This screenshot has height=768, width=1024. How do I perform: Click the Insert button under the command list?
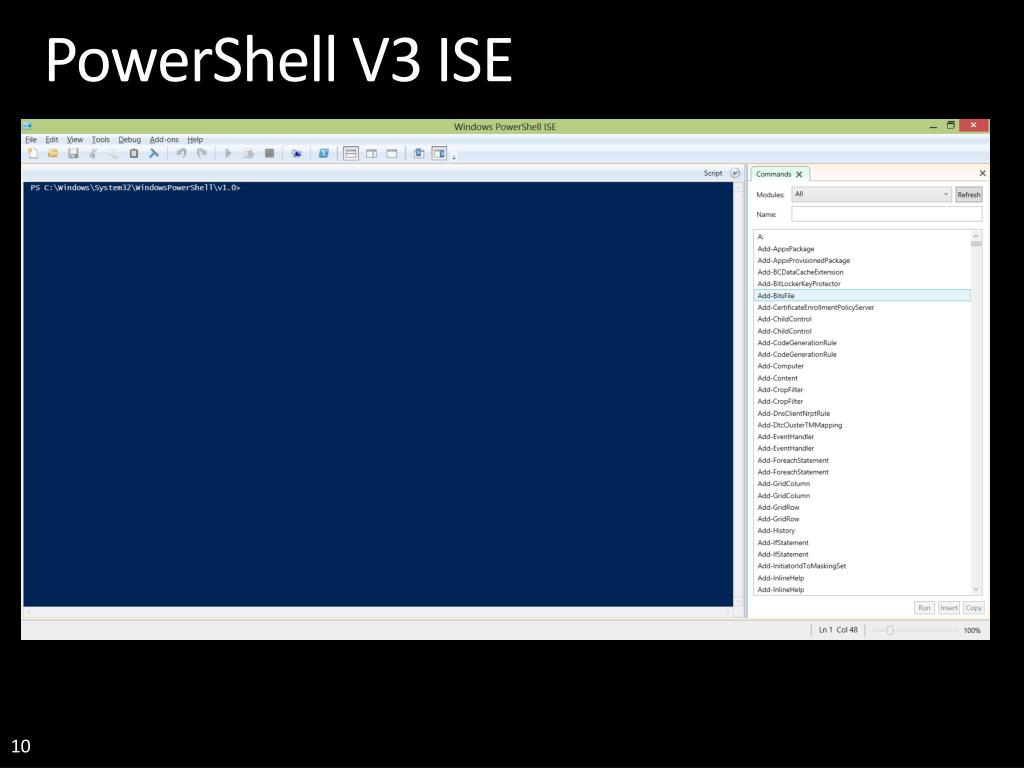click(948, 608)
